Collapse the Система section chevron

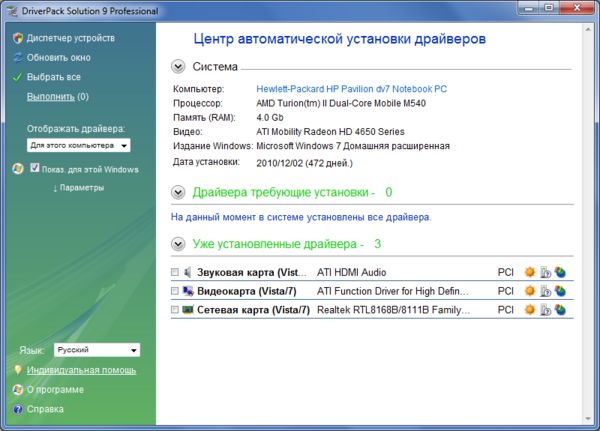178,67
